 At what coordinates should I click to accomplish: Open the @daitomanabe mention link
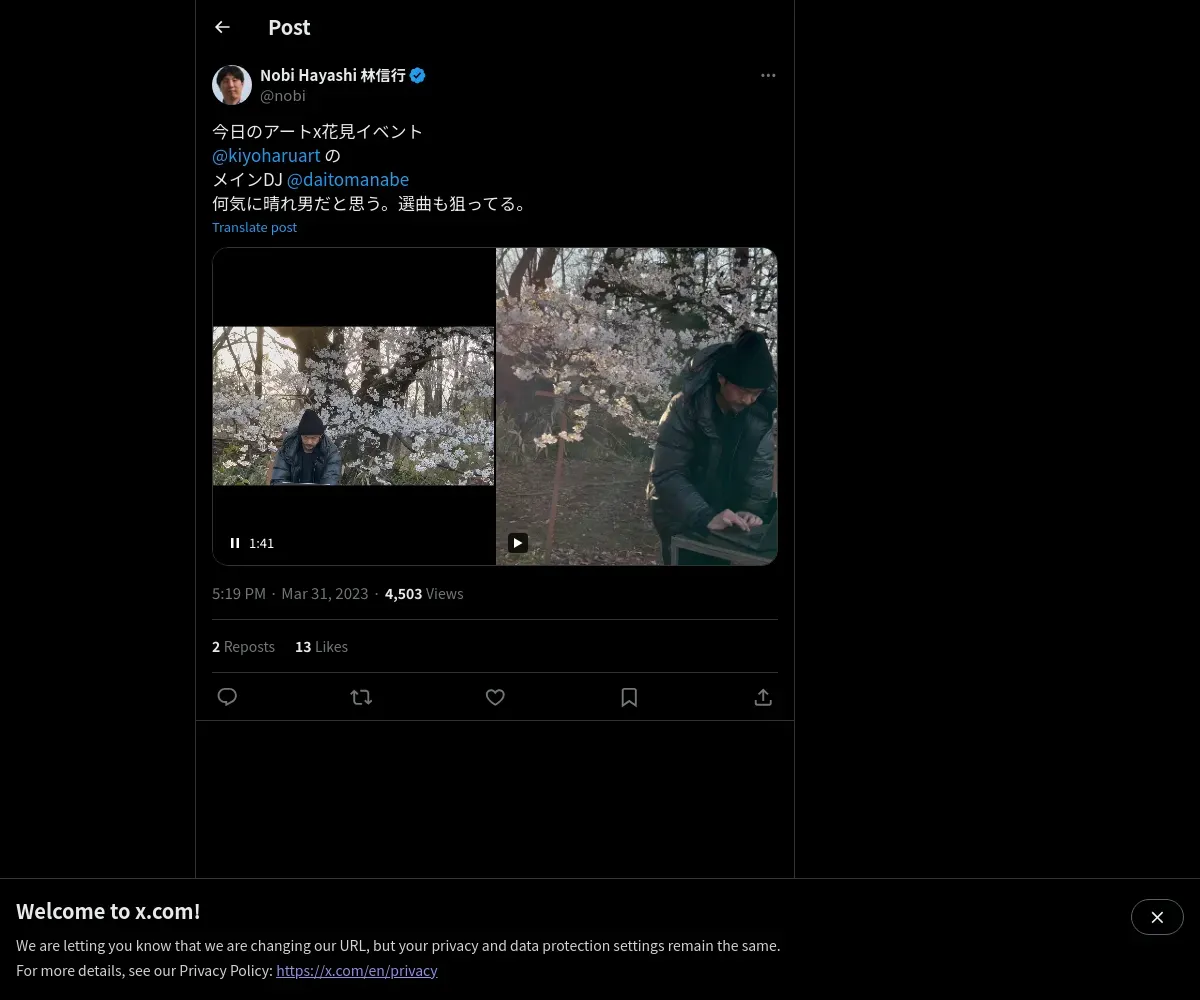click(348, 180)
